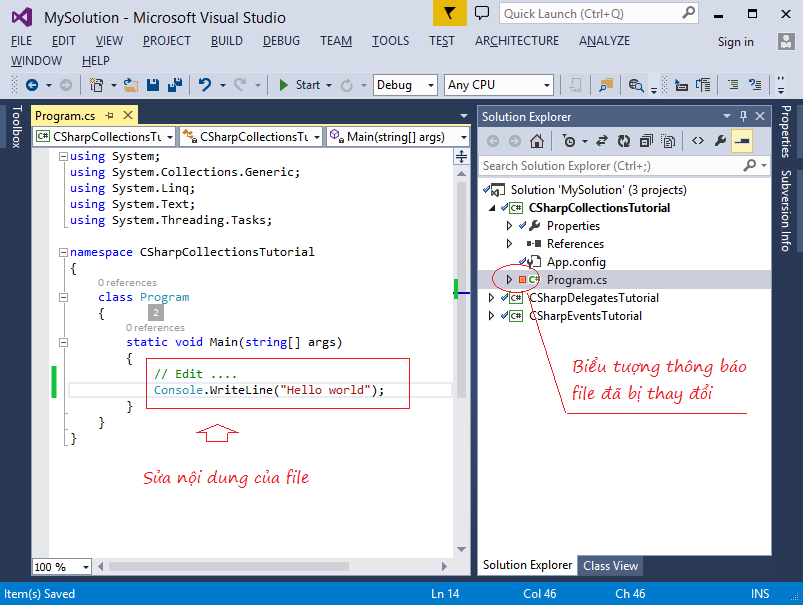Click the editor split-window handle
Image resolution: width=803 pixels, height=605 pixels.
pos(461,156)
